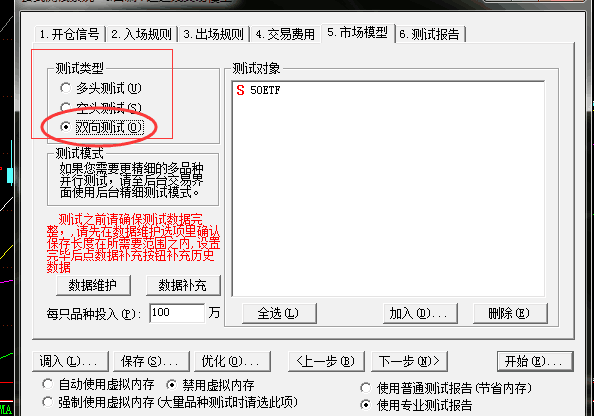The width and height of the screenshot is (594, 416).
Task: Focus the 每只品种投入 amount field
Action: tap(177, 313)
